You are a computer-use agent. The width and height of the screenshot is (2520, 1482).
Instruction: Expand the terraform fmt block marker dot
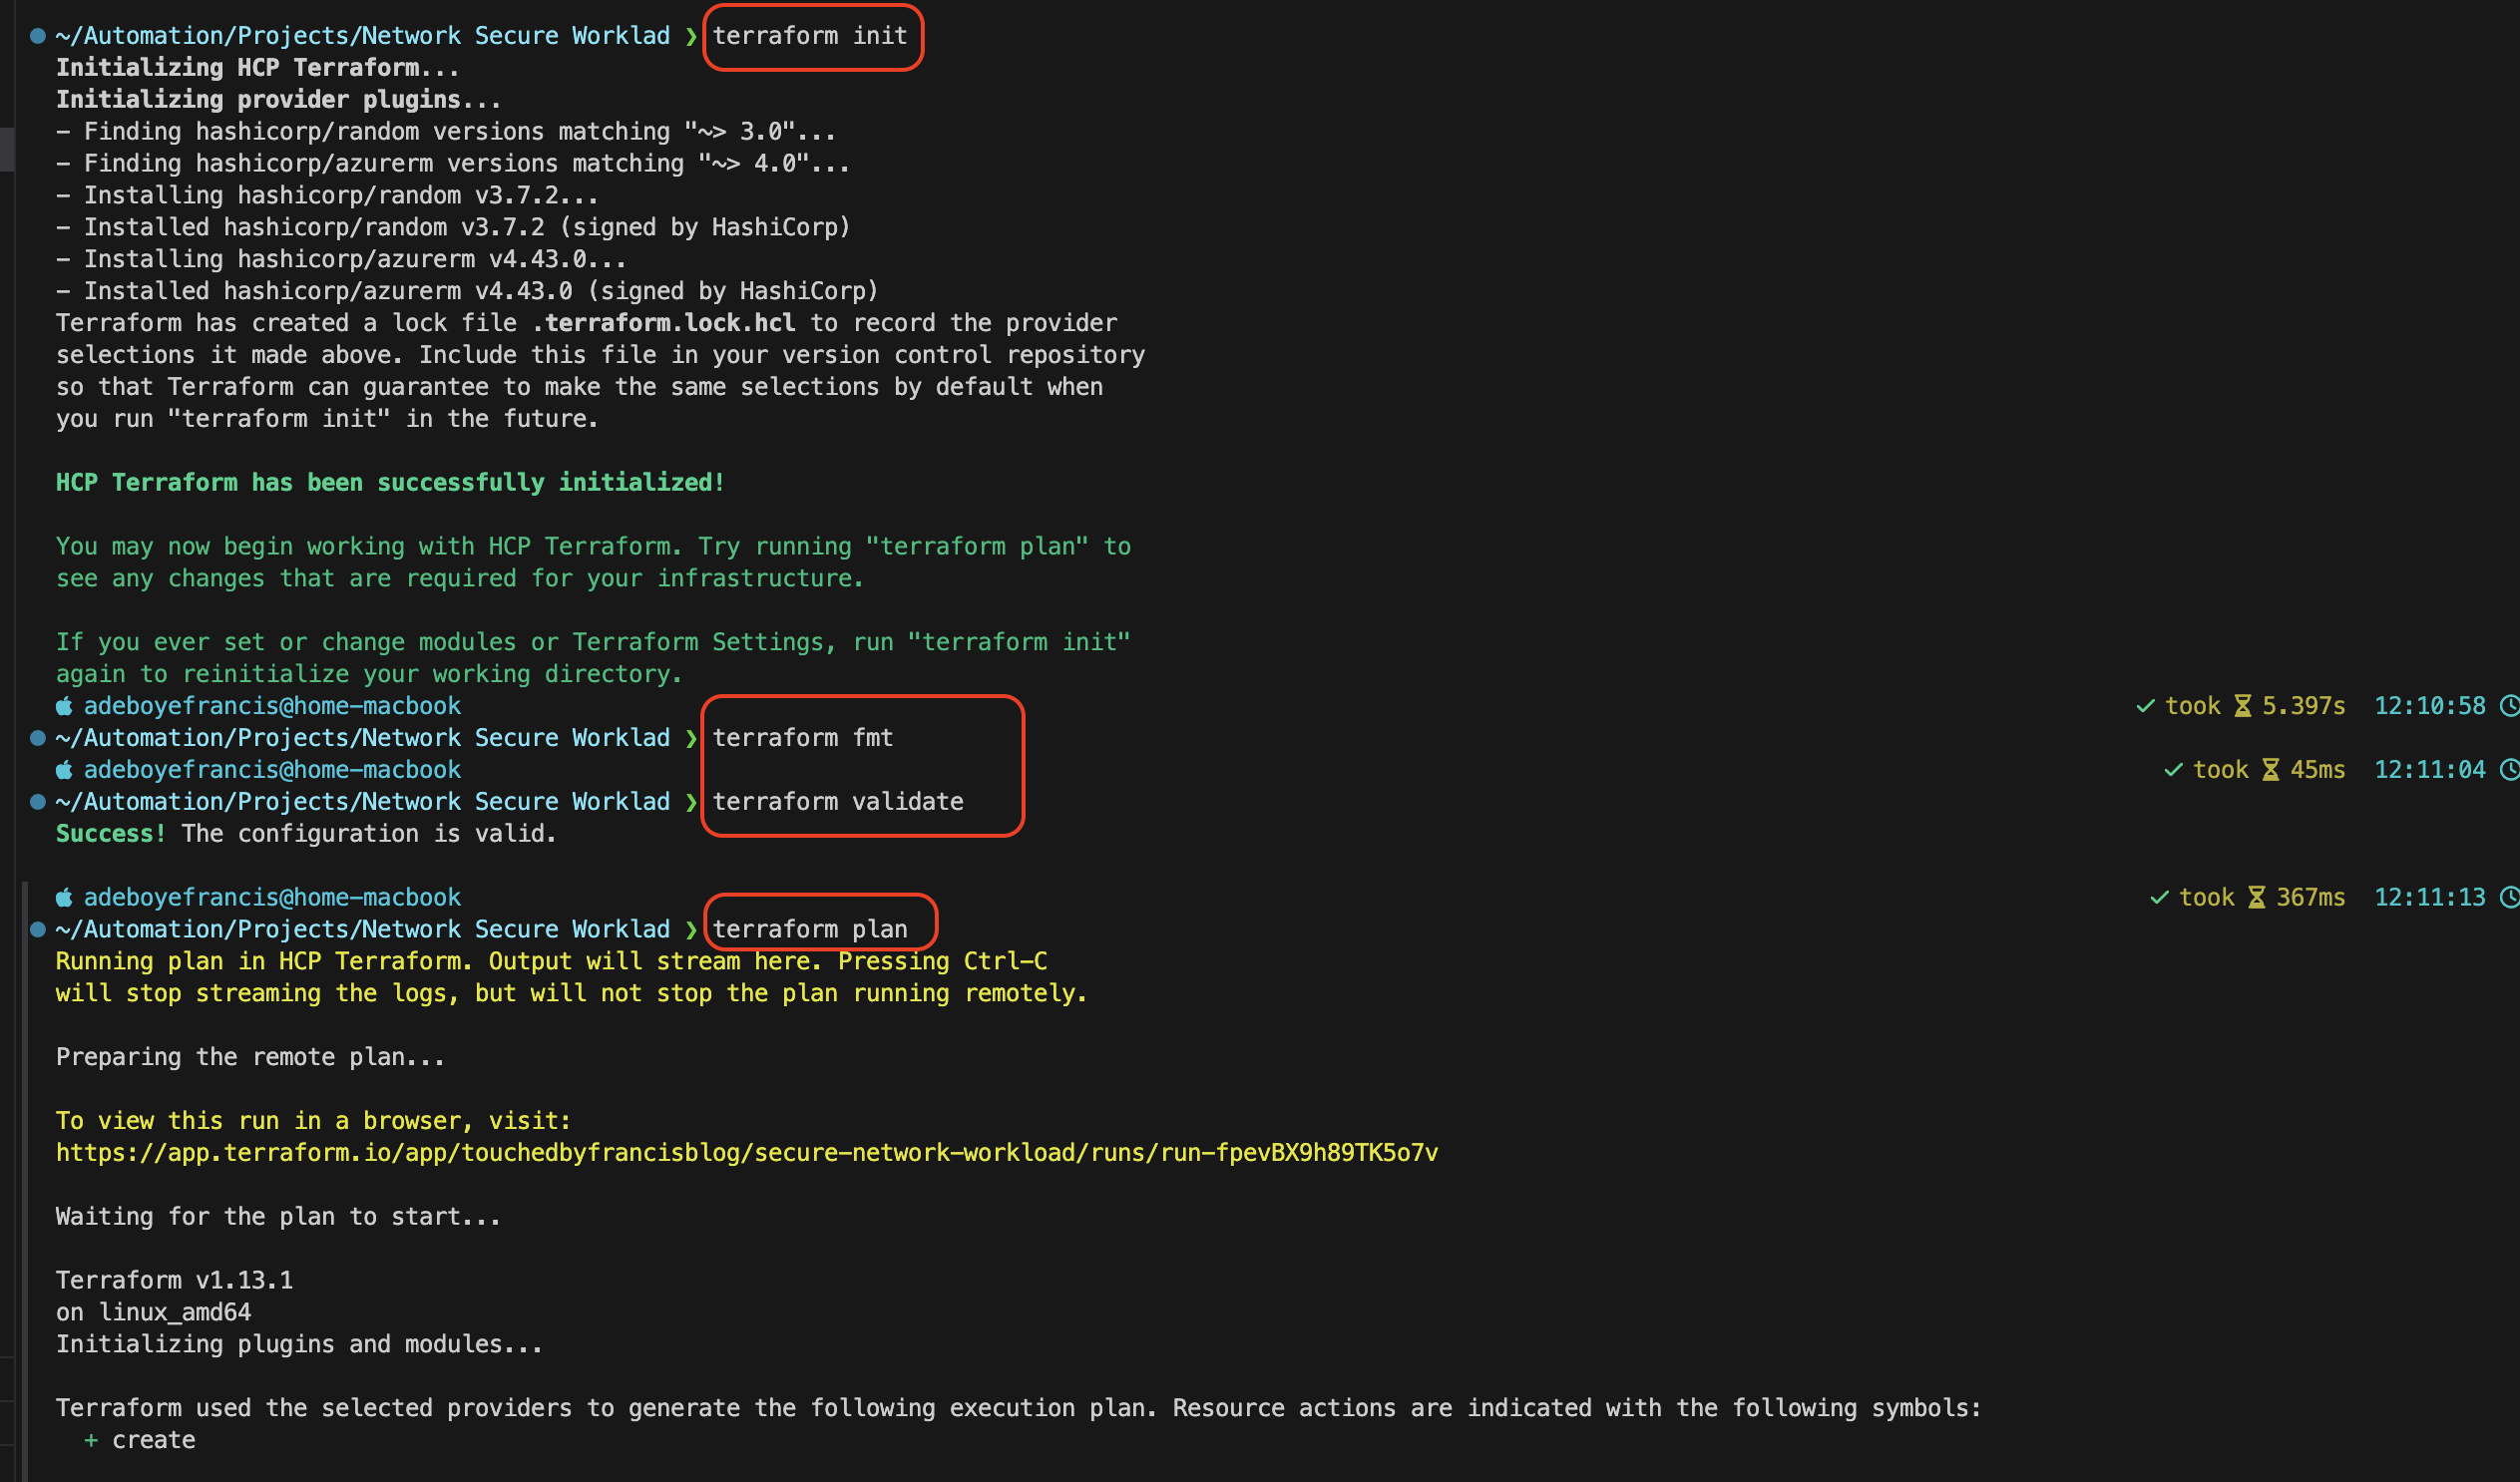click(x=37, y=737)
